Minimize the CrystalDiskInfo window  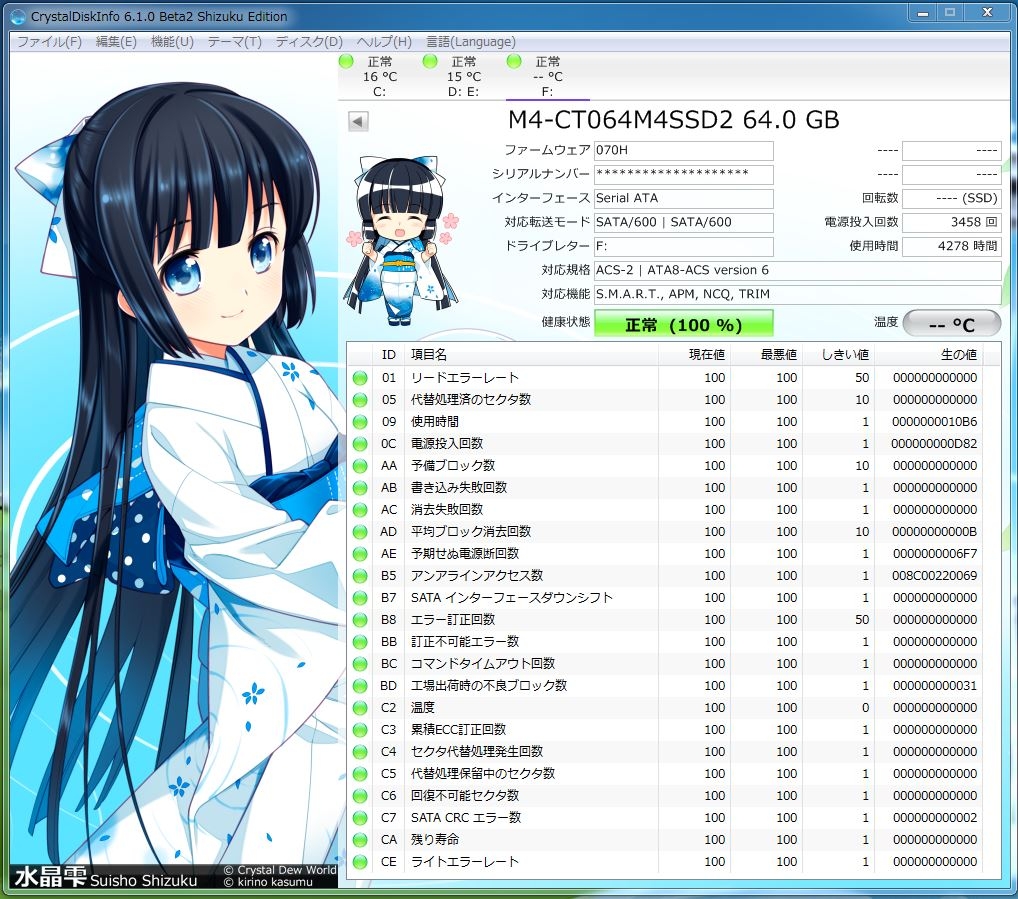coord(922,12)
